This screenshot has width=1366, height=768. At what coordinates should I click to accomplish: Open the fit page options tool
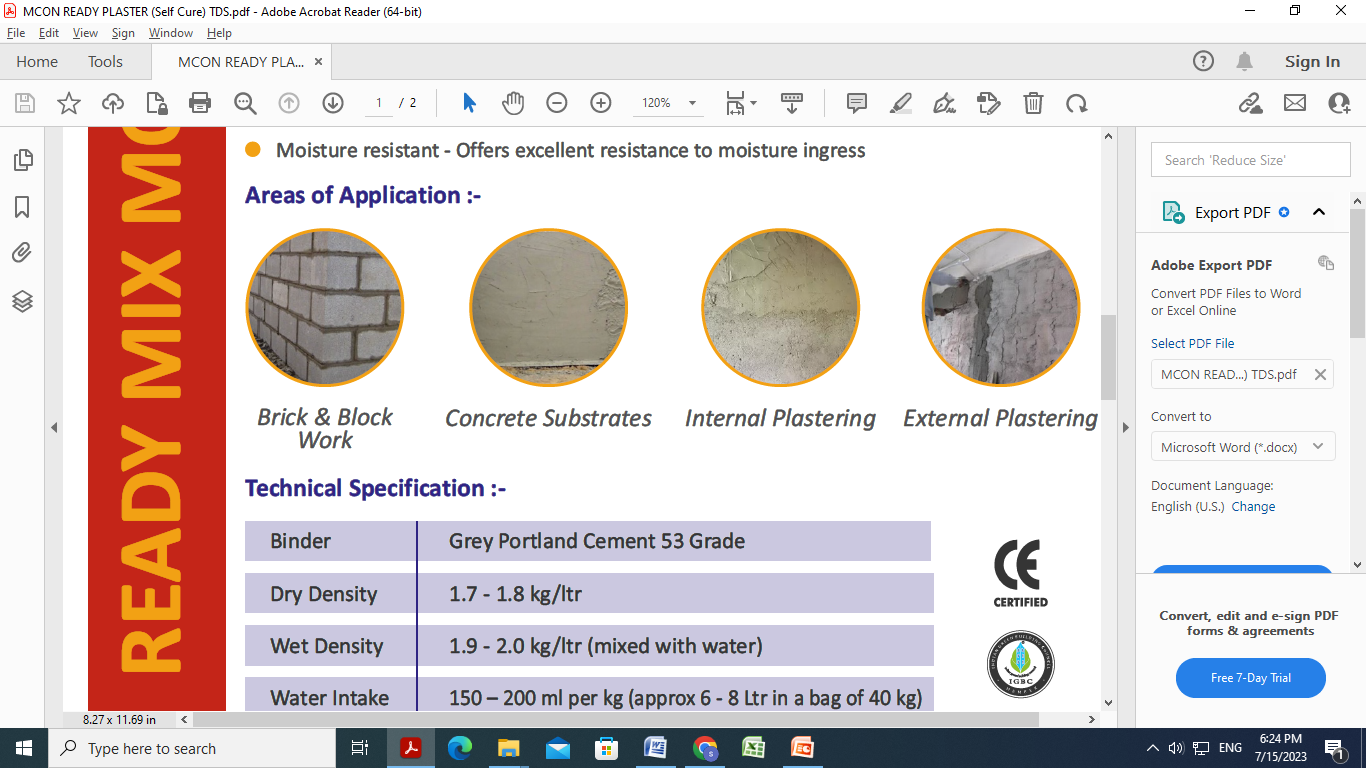click(x=741, y=103)
